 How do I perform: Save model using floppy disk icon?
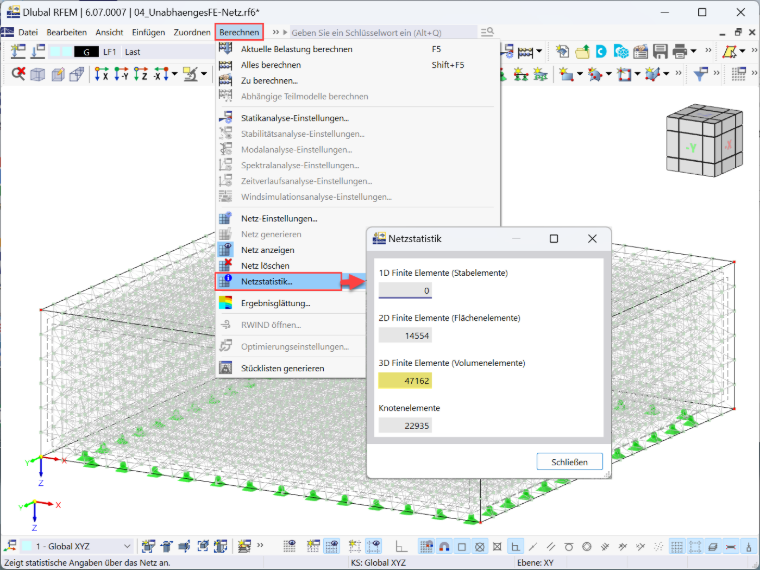[660, 51]
